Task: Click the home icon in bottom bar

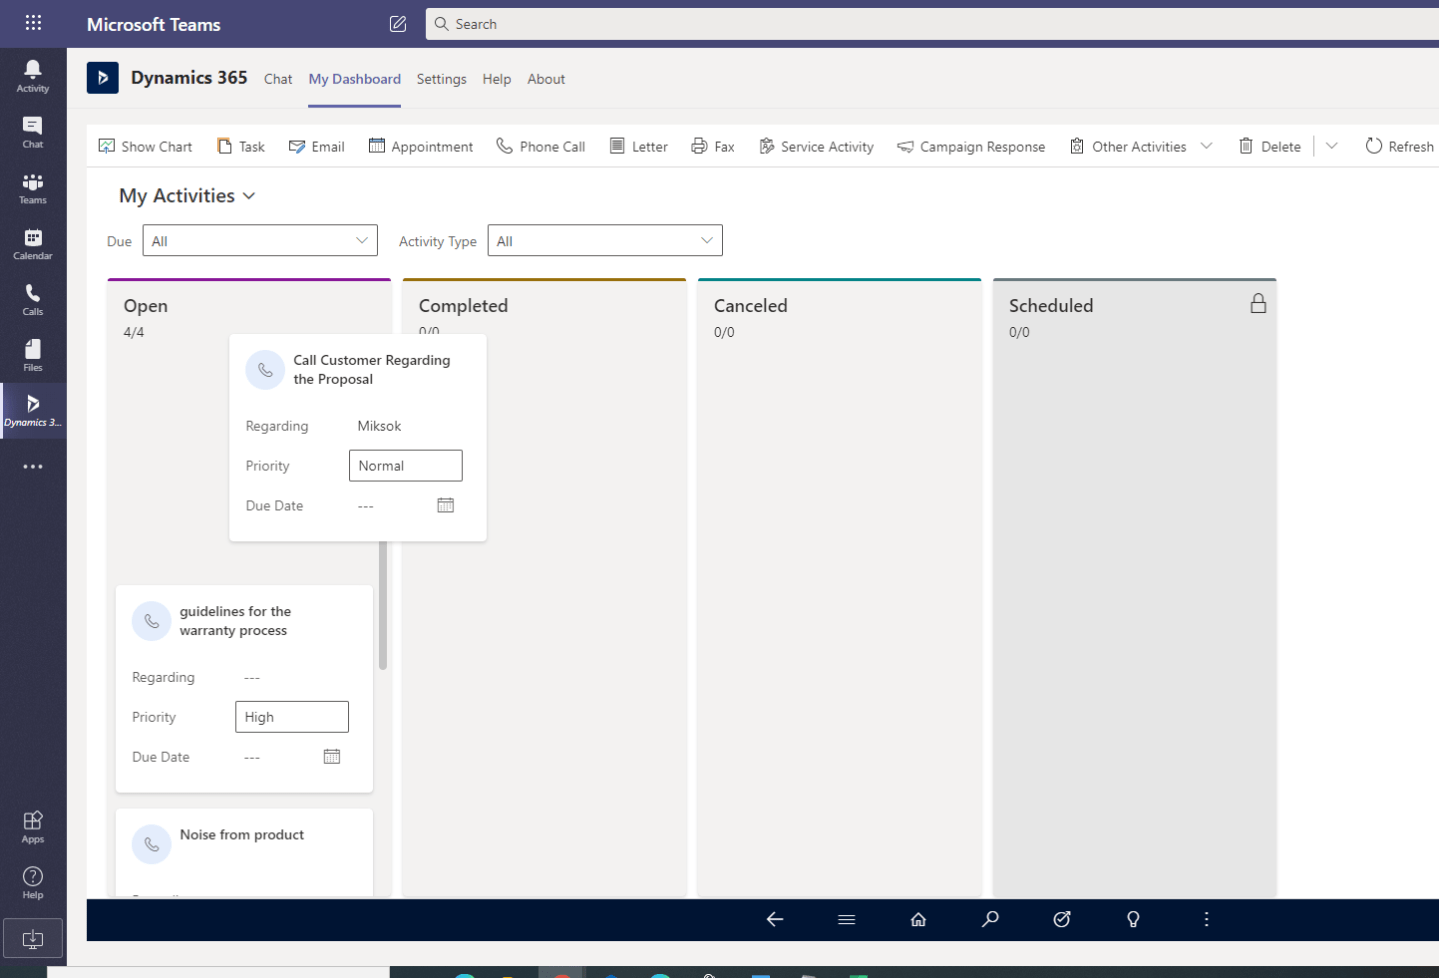Action: [x=918, y=919]
